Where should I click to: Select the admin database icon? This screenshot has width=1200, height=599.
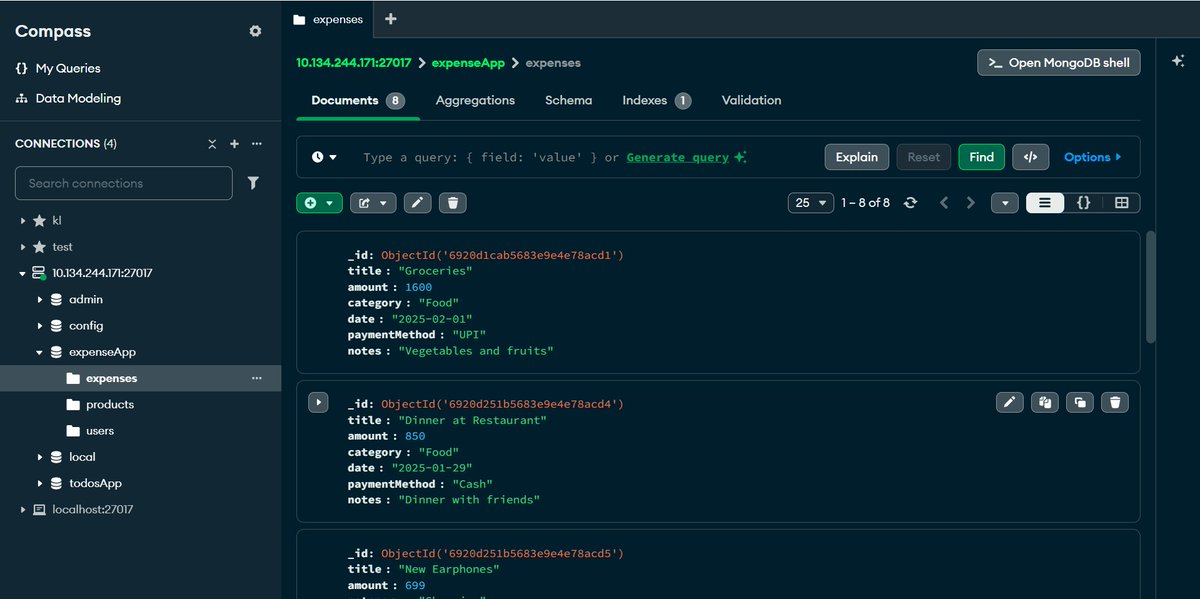pos(56,299)
